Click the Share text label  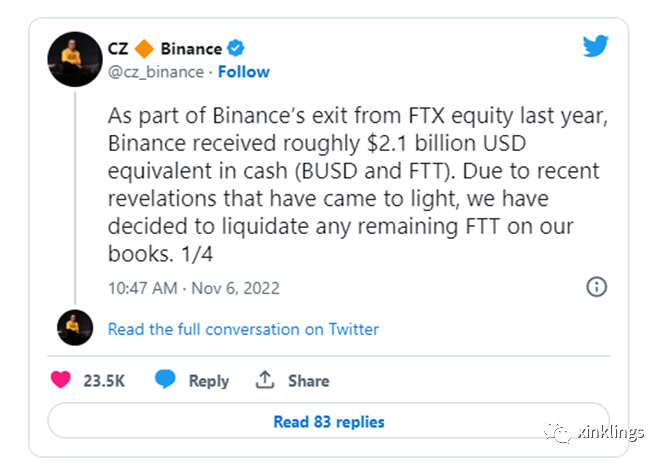[x=309, y=381]
